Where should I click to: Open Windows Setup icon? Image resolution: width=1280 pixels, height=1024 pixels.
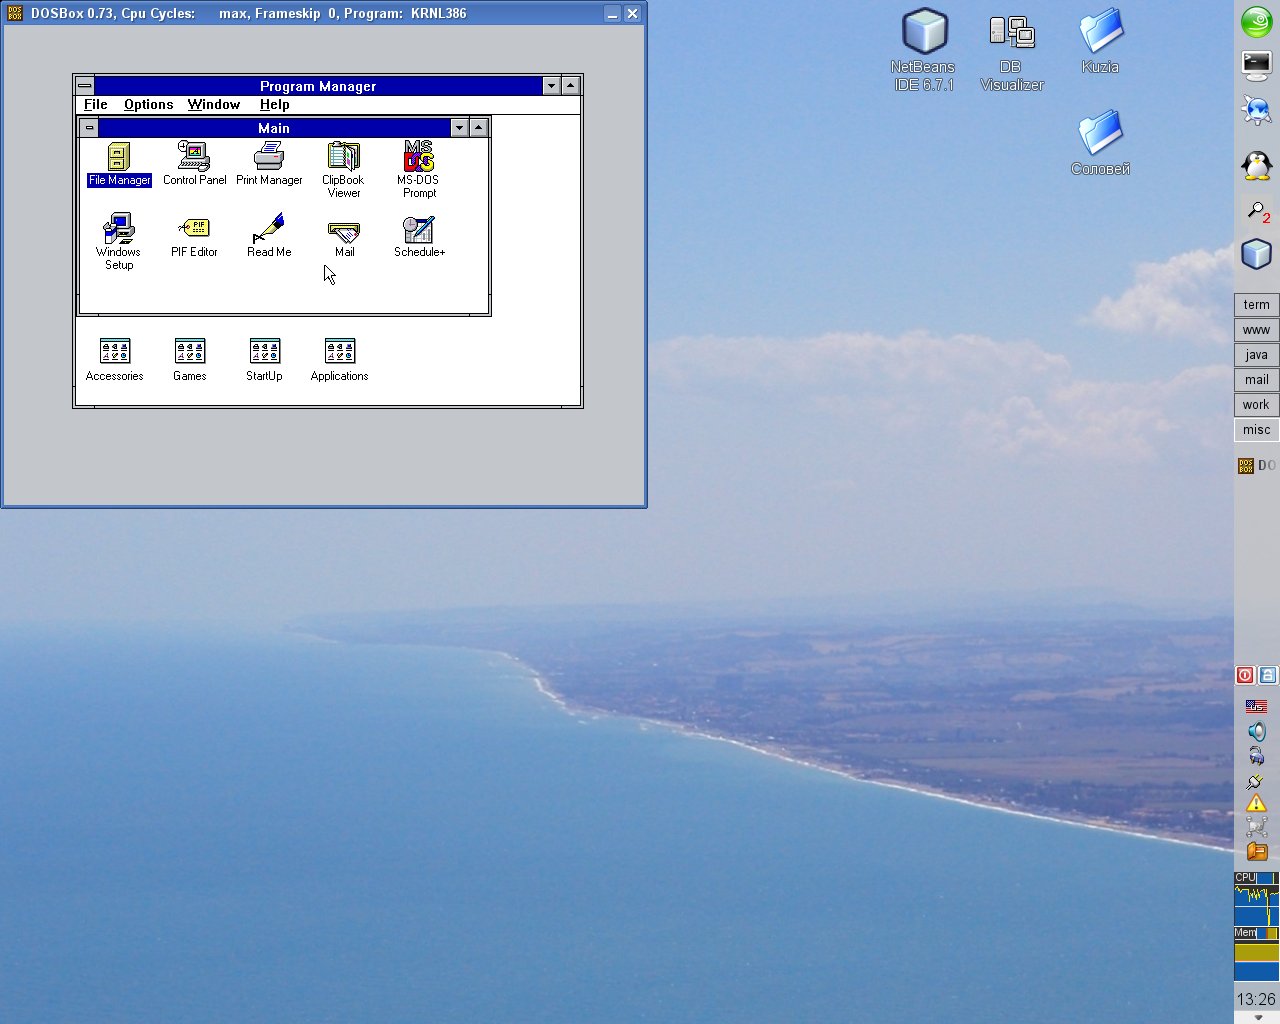(119, 241)
